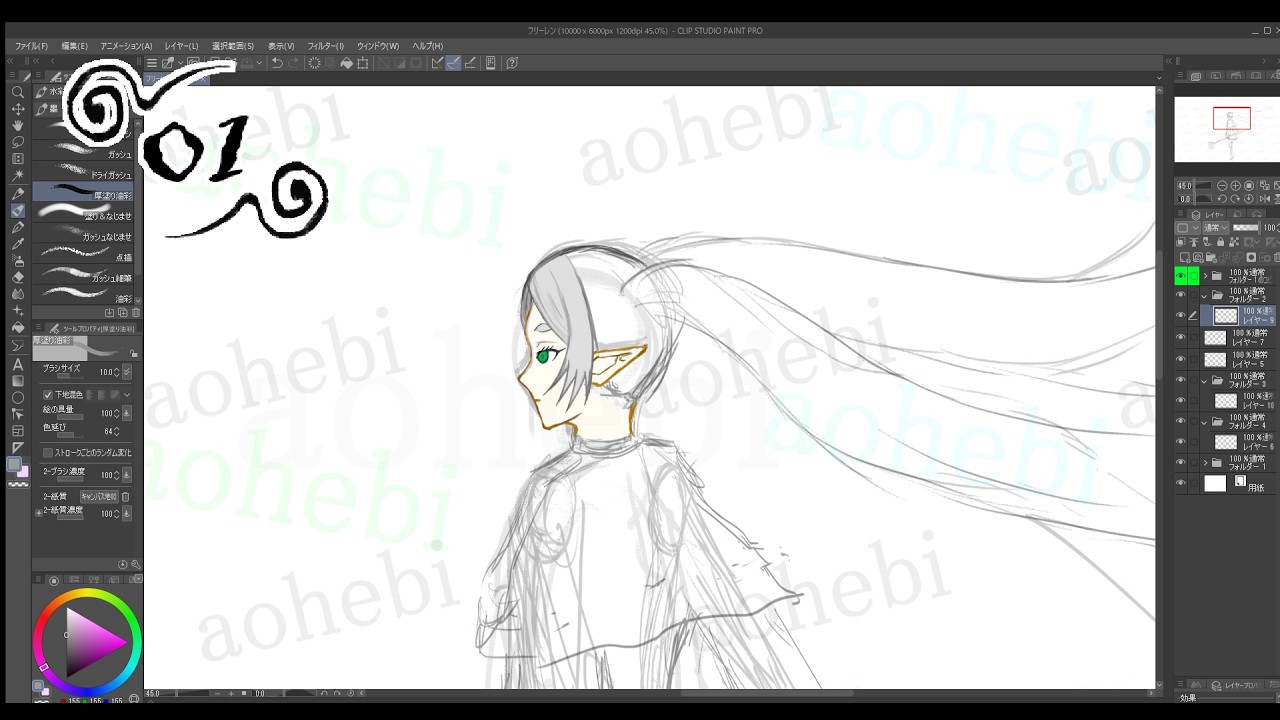Click the horizontal canvas scrollbar
The image size is (1280, 720).
click(767, 693)
